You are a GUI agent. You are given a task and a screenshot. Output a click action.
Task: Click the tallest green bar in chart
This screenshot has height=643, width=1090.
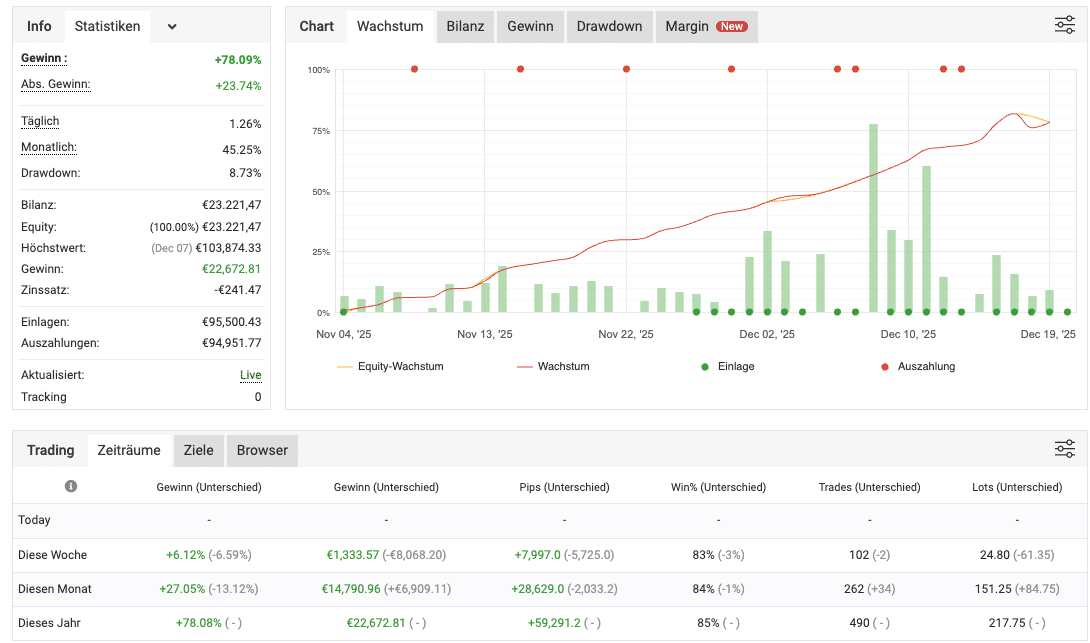click(x=873, y=218)
